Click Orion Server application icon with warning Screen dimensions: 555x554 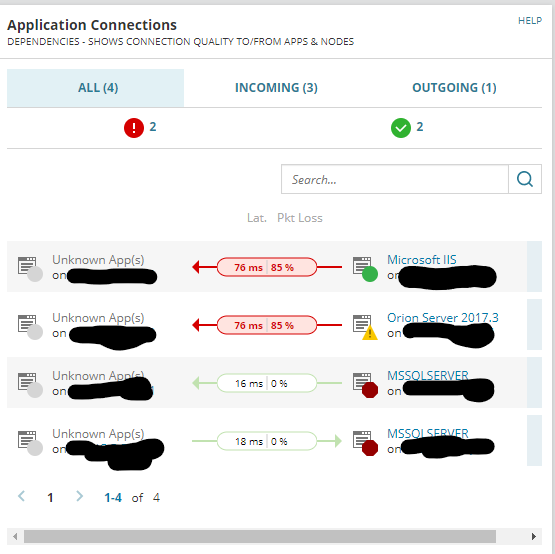coord(365,327)
